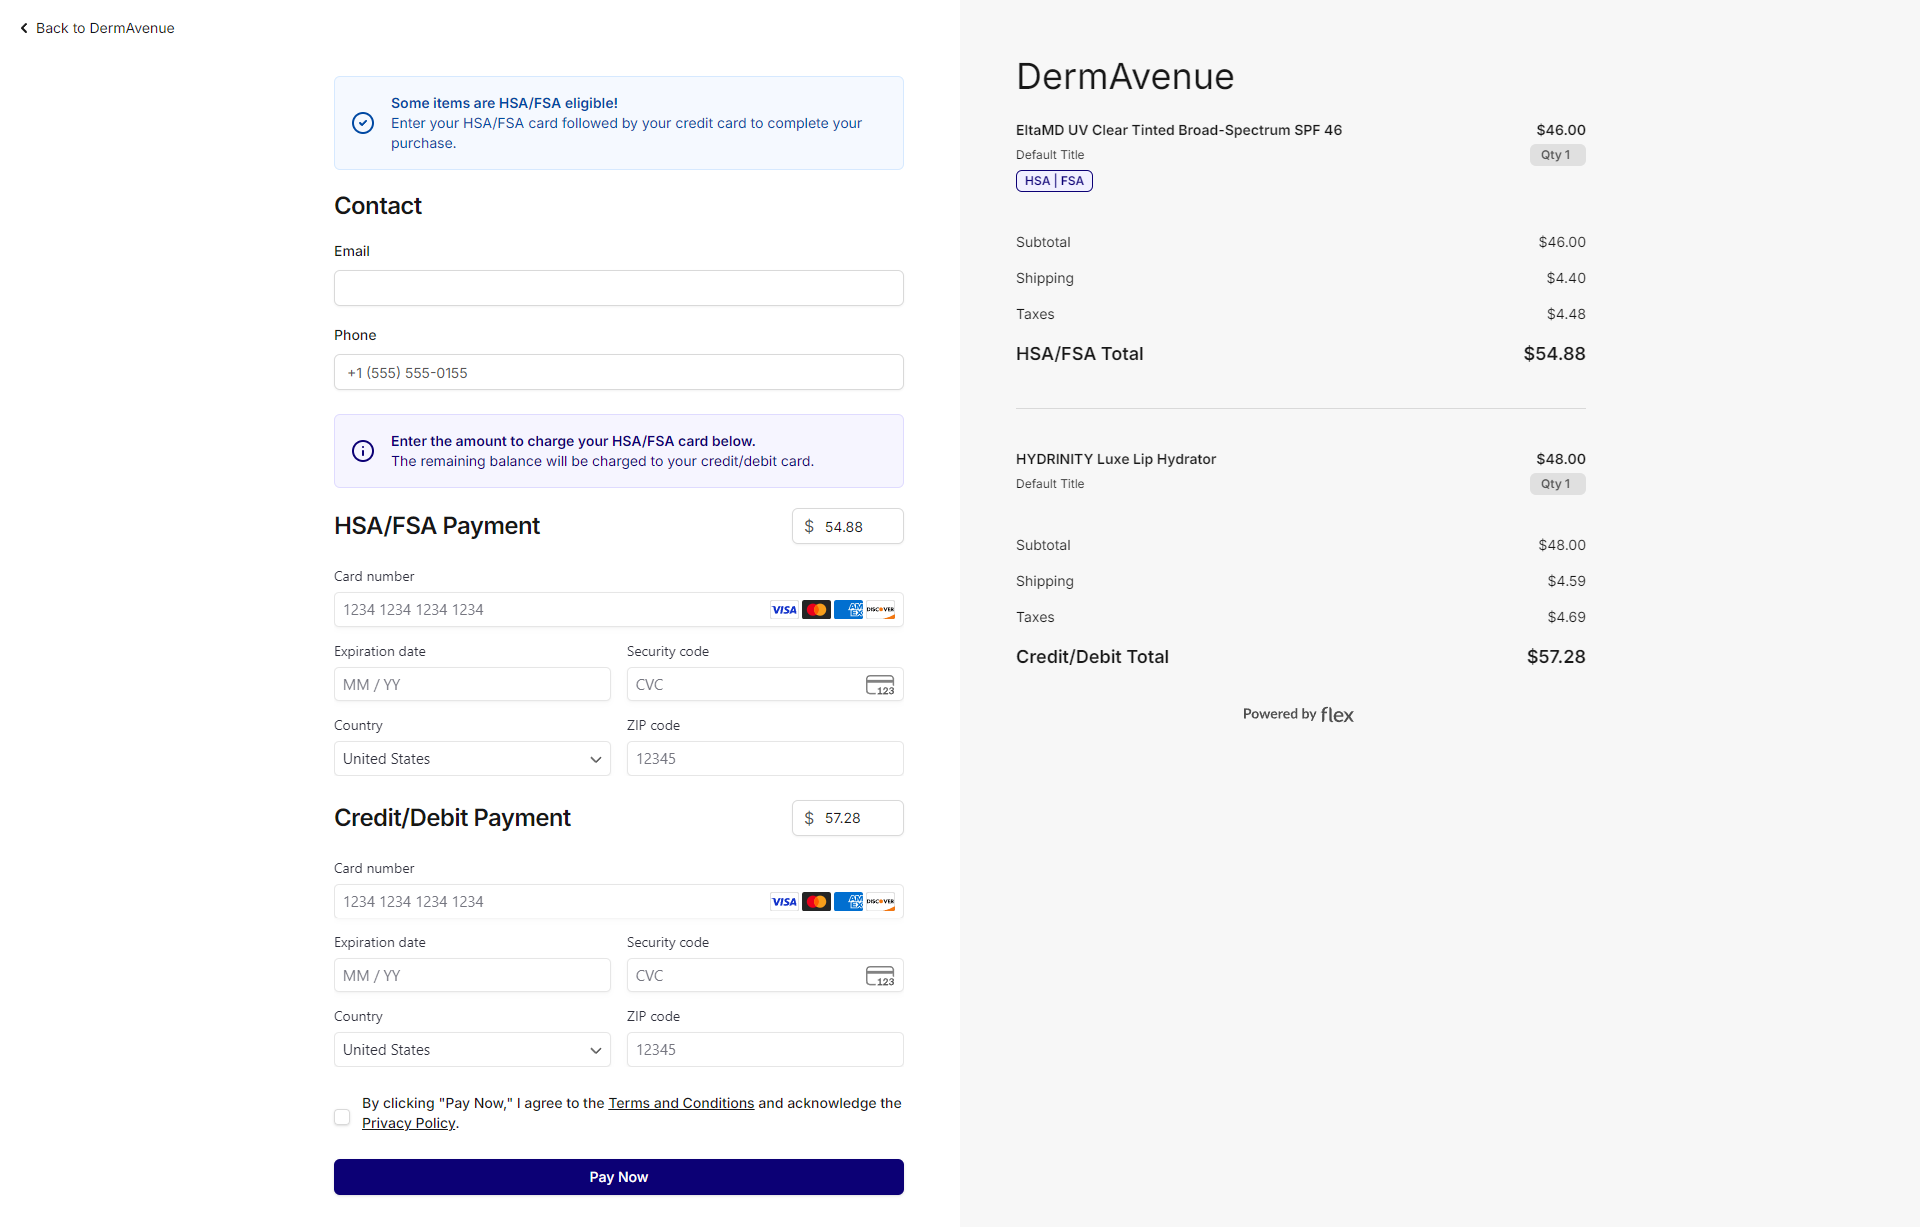Click the HSA/FSA eligible checkmark icon
The width and height of the screenshot is (1920, 1228).
point(363,123)
